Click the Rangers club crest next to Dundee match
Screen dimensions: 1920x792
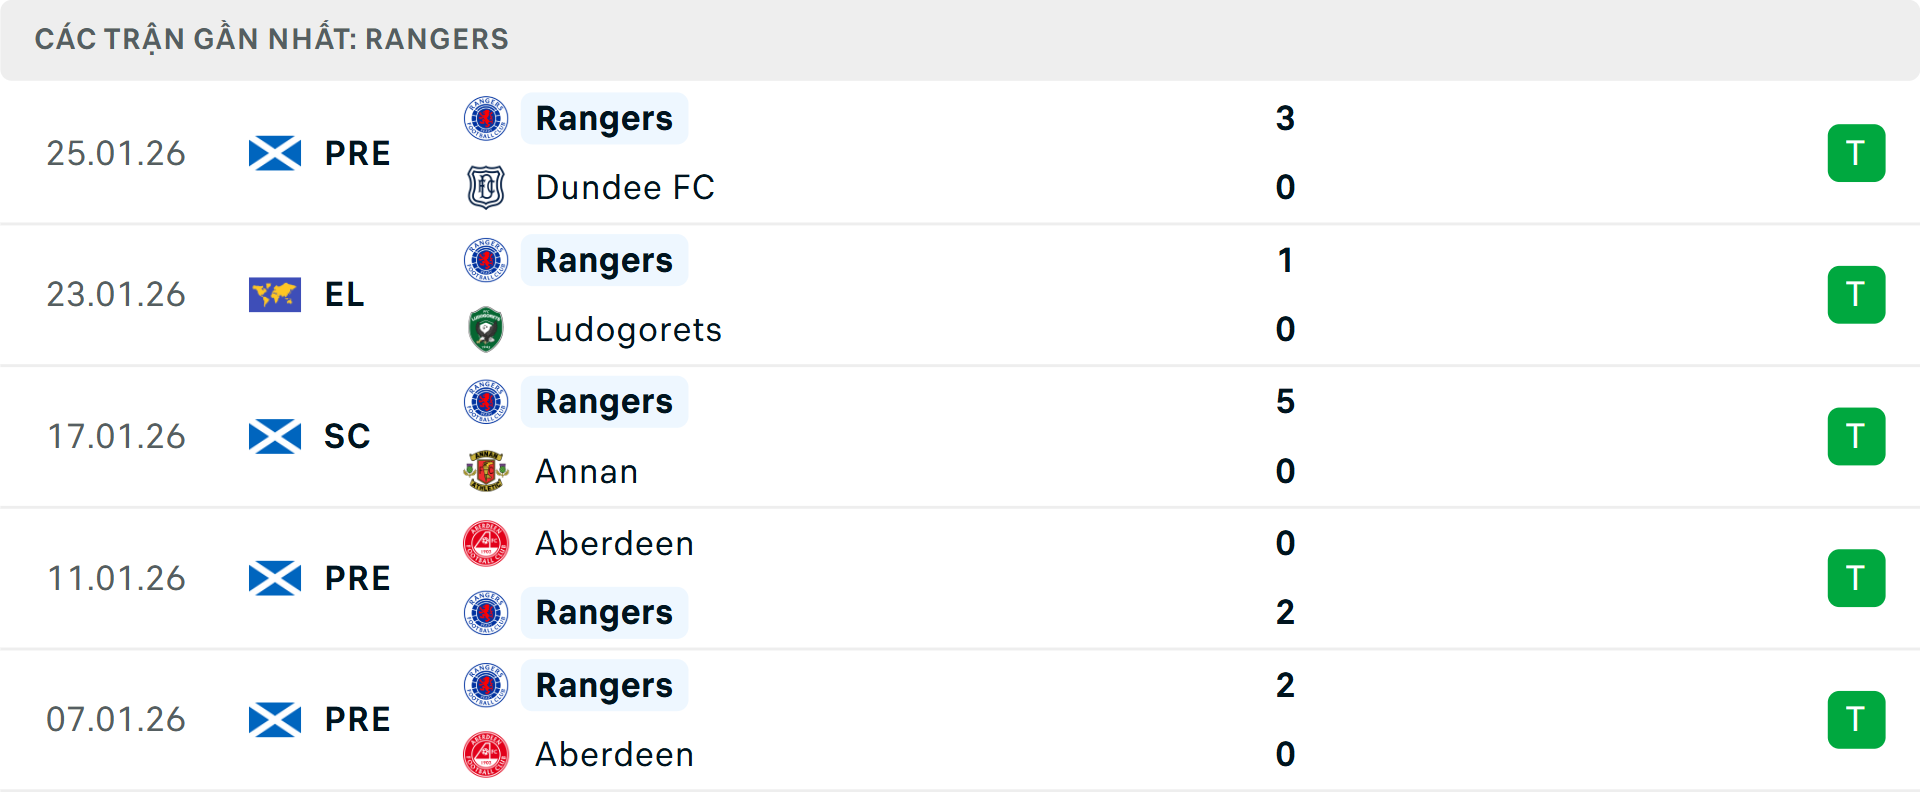(486, 118)
